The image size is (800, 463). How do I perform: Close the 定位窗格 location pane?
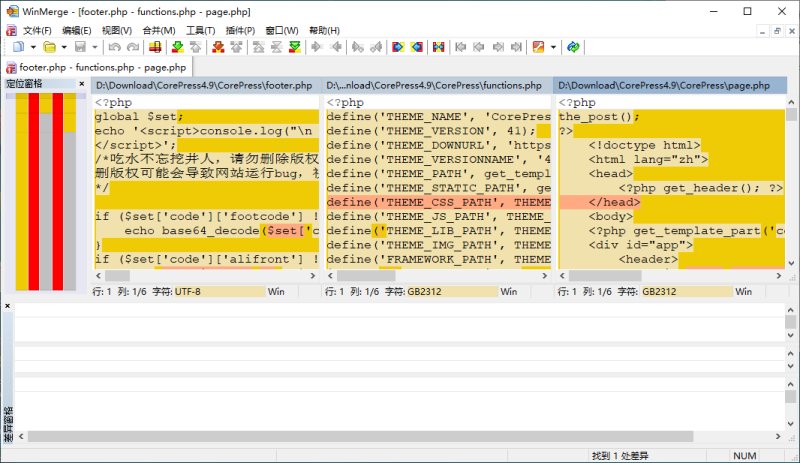point(82,84)
